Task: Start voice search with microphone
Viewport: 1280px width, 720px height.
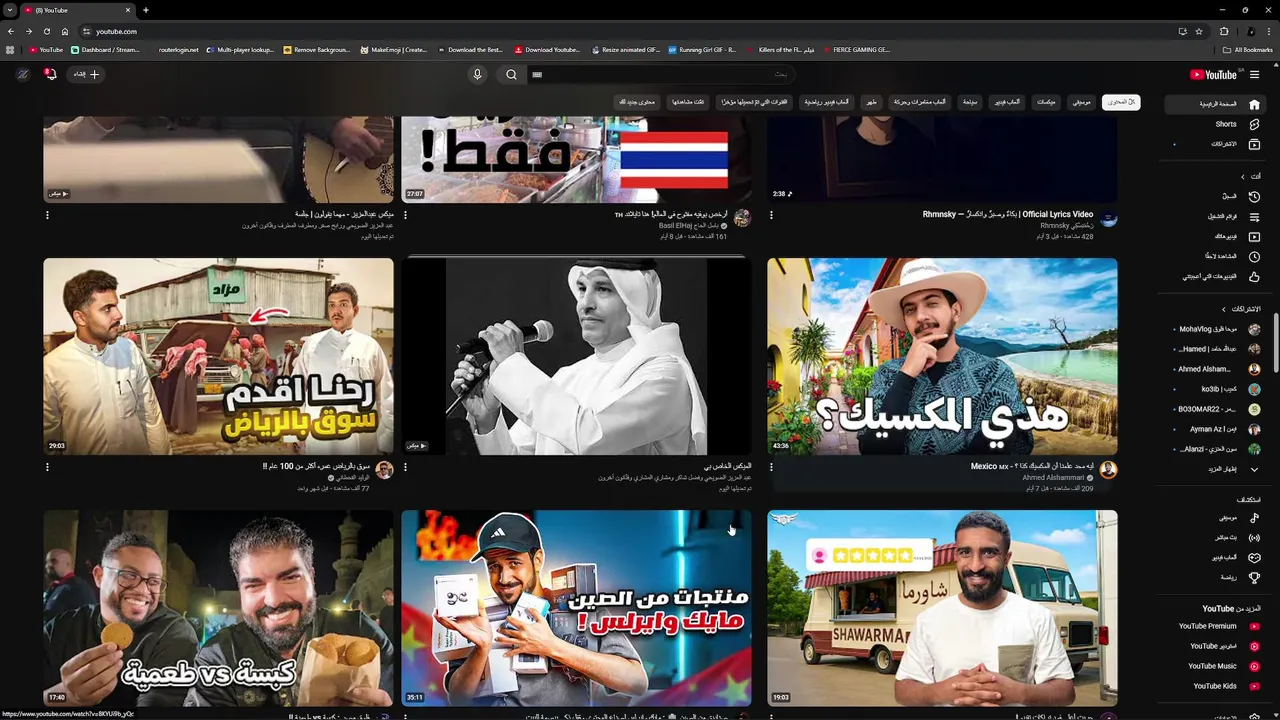Action: tap(477, 74)
